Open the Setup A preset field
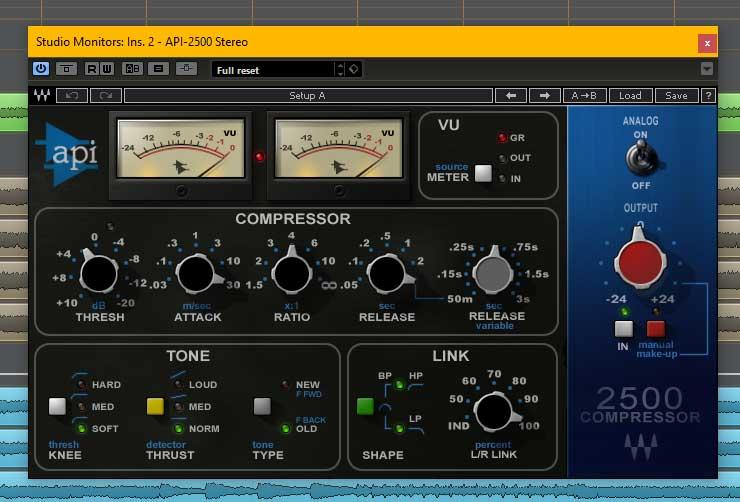The image size is (740, 502). pos(308,96)
